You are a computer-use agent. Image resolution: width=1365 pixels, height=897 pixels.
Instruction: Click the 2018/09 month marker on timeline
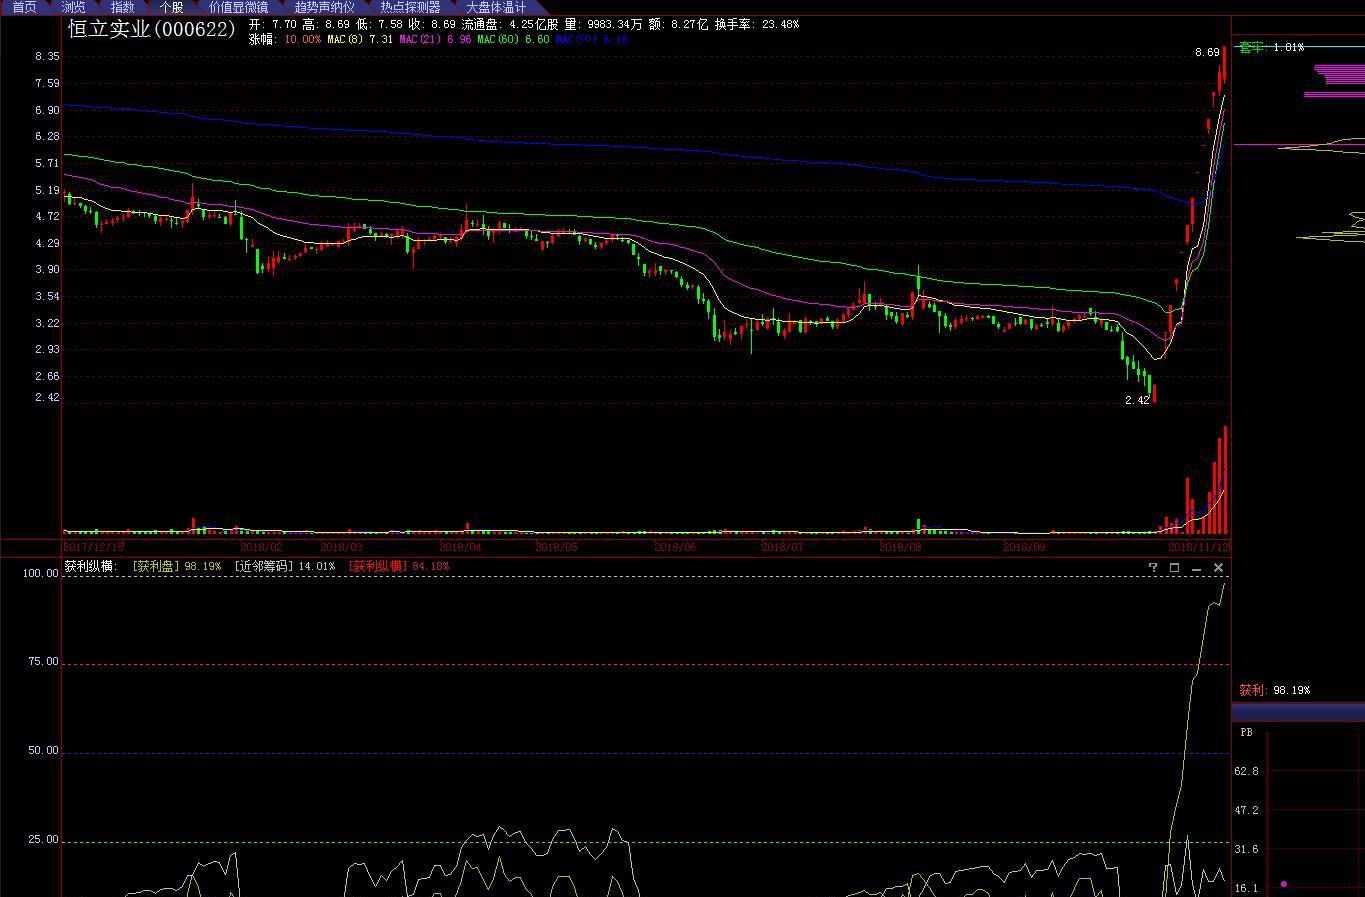click(1024, 547)
